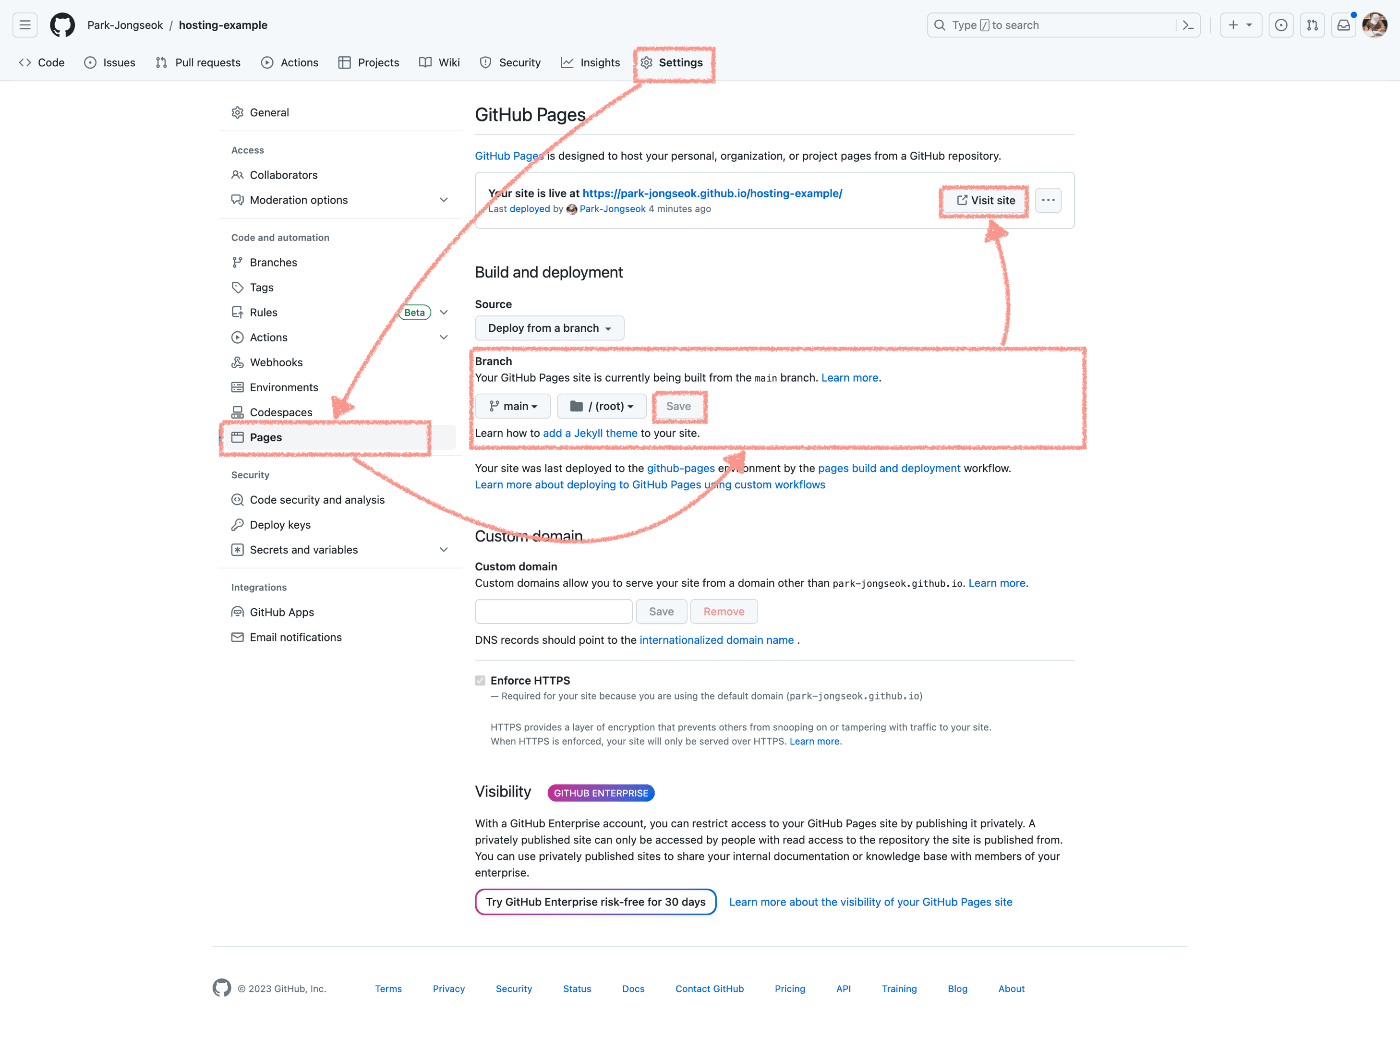Open the create new plus menu
The image size is (1400, 1037).
click(1241, 25)
